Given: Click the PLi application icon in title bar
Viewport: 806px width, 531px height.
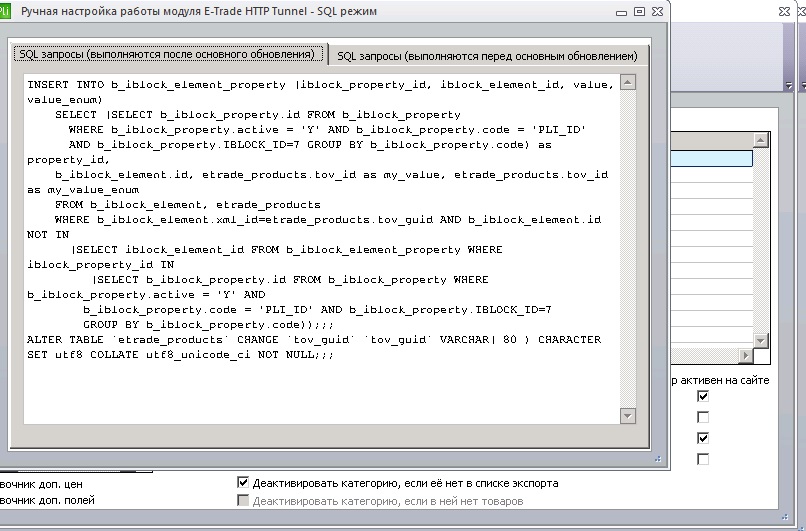Looking at the screenshot, I should (5, 11).
